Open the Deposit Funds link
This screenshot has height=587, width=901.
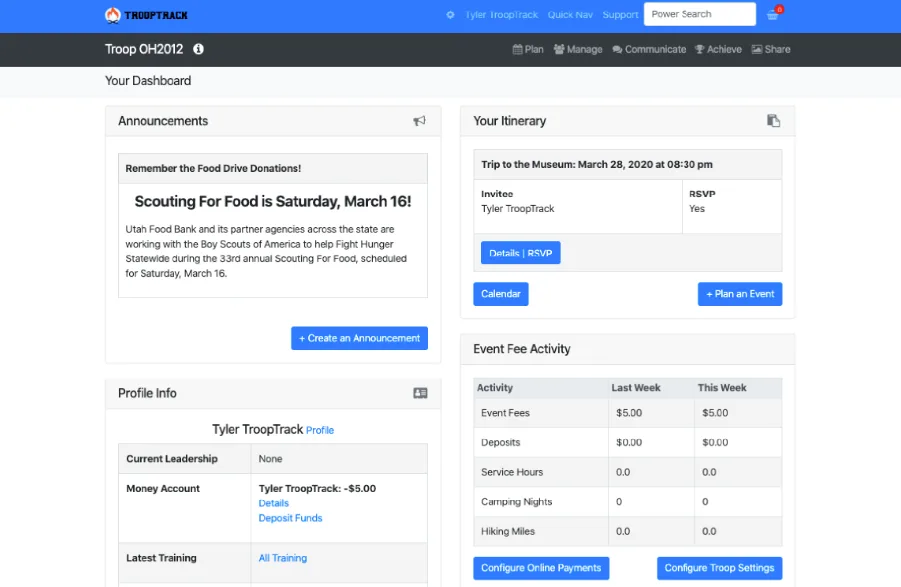click(x=290, y=518)
